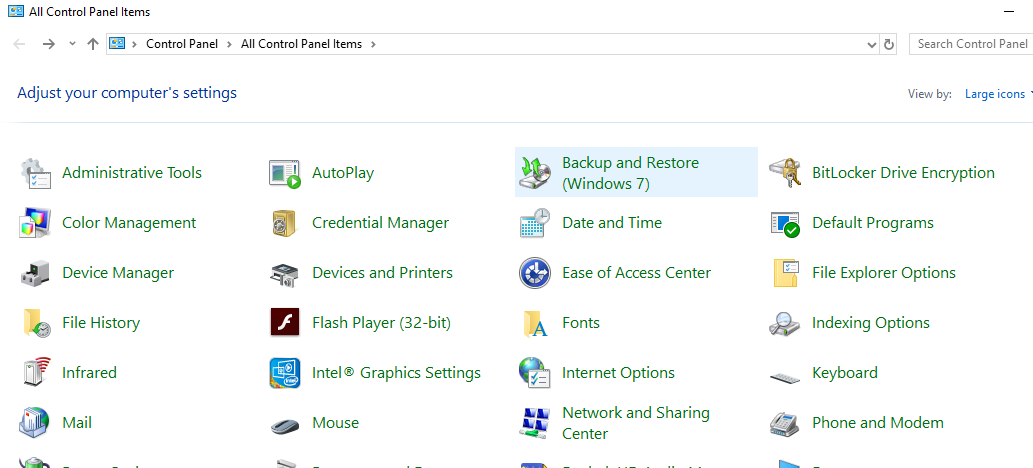
Task: Click Flash Player (32-bit) label
Action: 381,323
